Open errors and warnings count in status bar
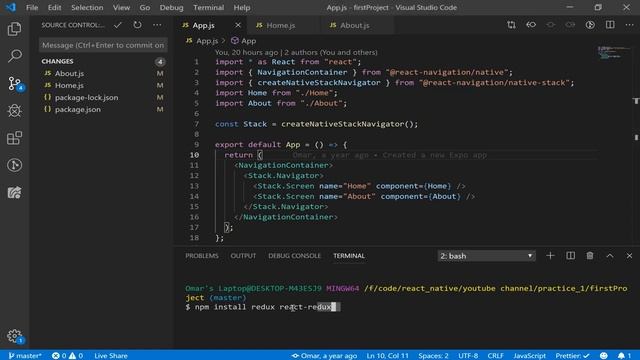The width and height of the screenshot is (640, 360). [x=67, y=356]
